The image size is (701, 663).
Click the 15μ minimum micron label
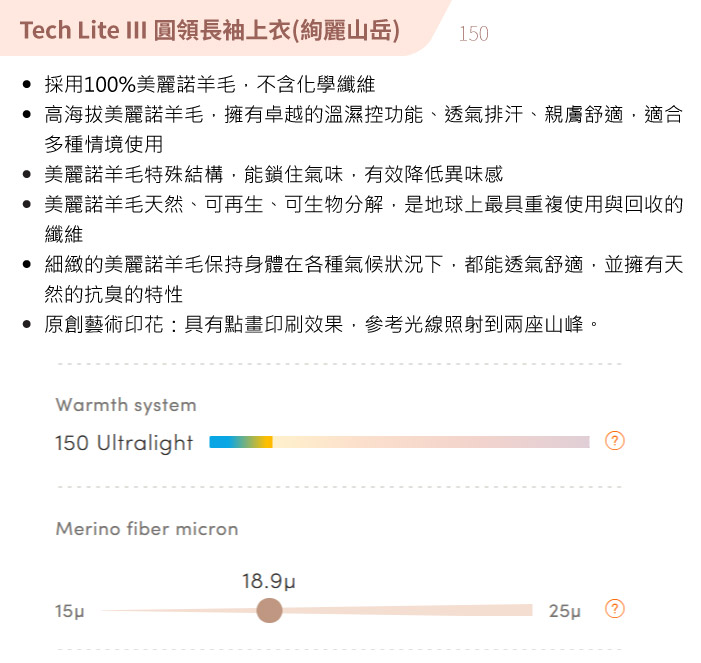pos(69,611)
